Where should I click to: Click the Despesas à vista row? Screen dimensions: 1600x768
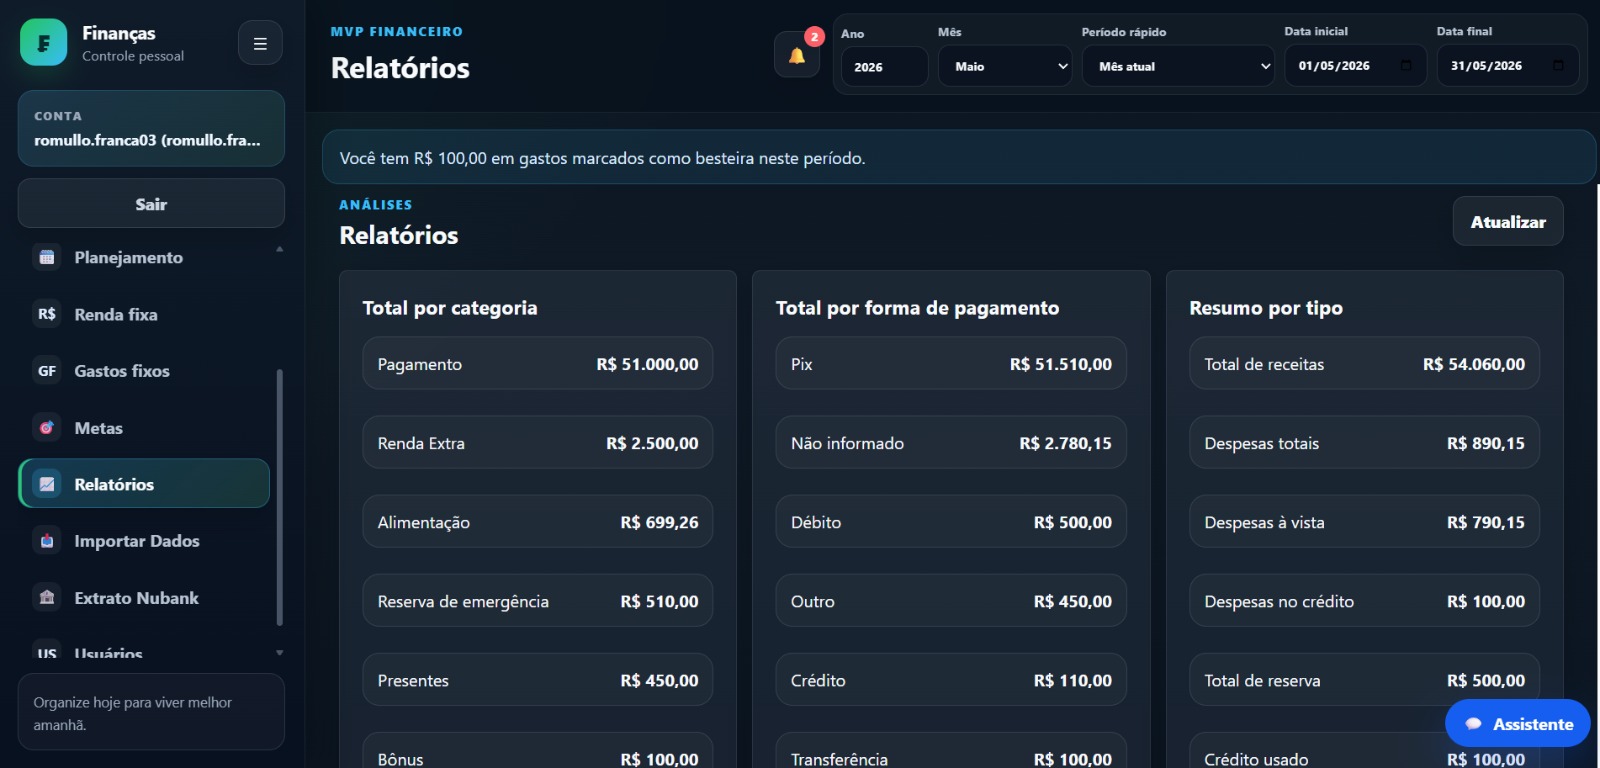1365,522
